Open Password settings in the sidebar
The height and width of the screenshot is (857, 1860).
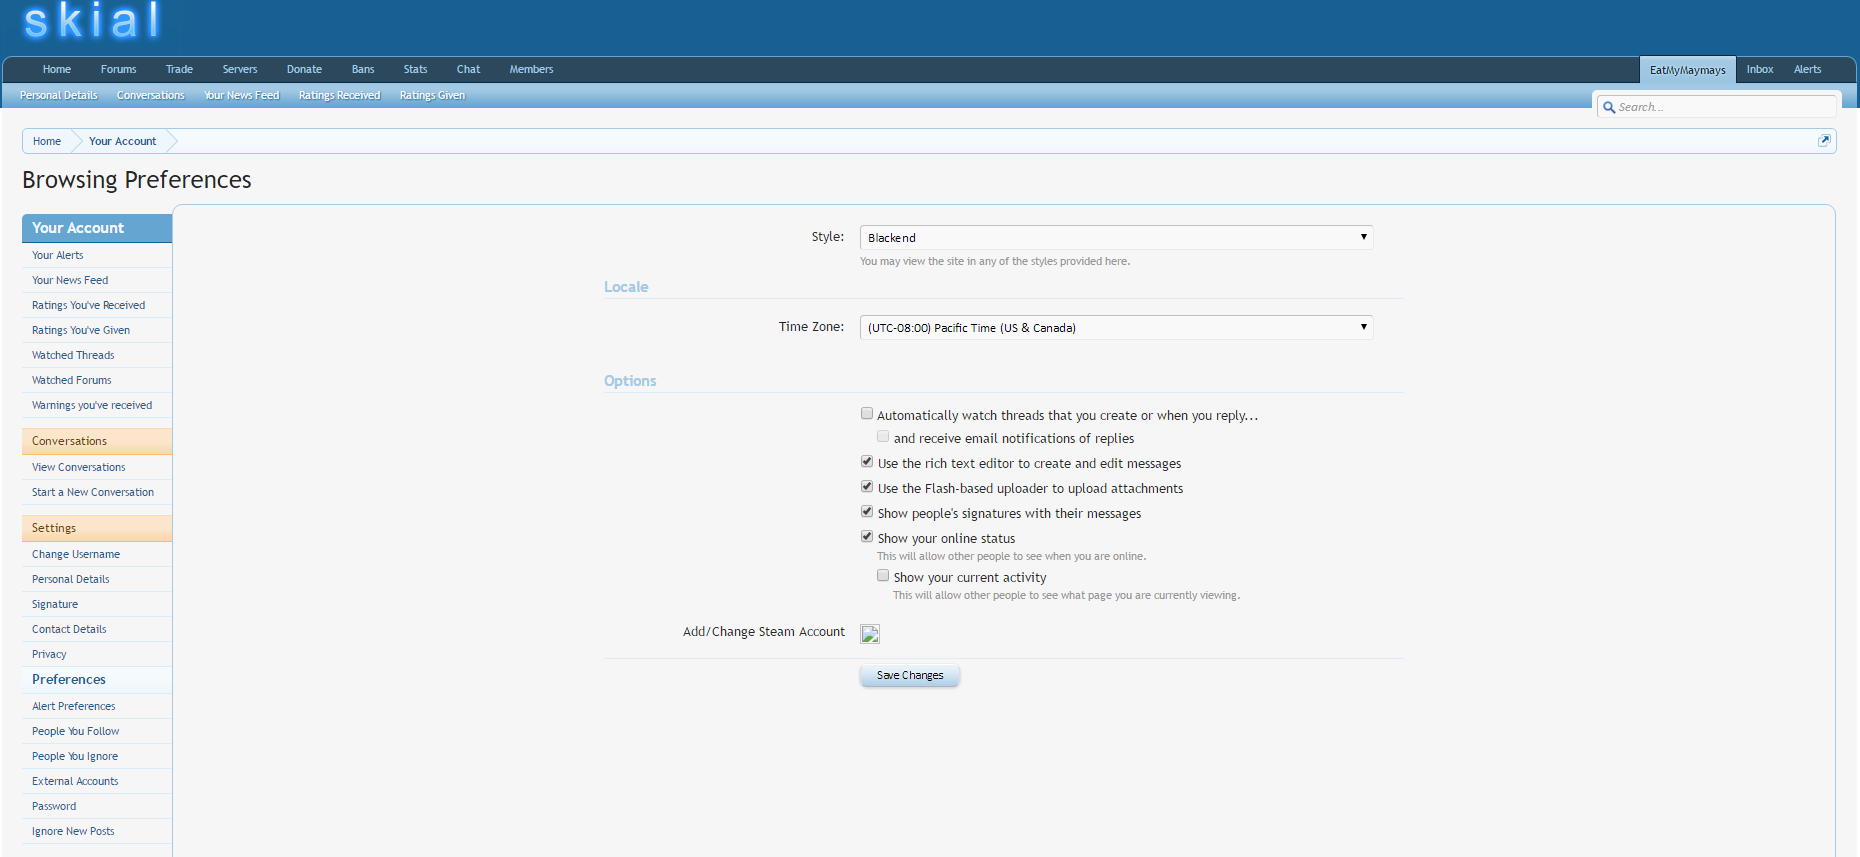click(x=97, y=806)
